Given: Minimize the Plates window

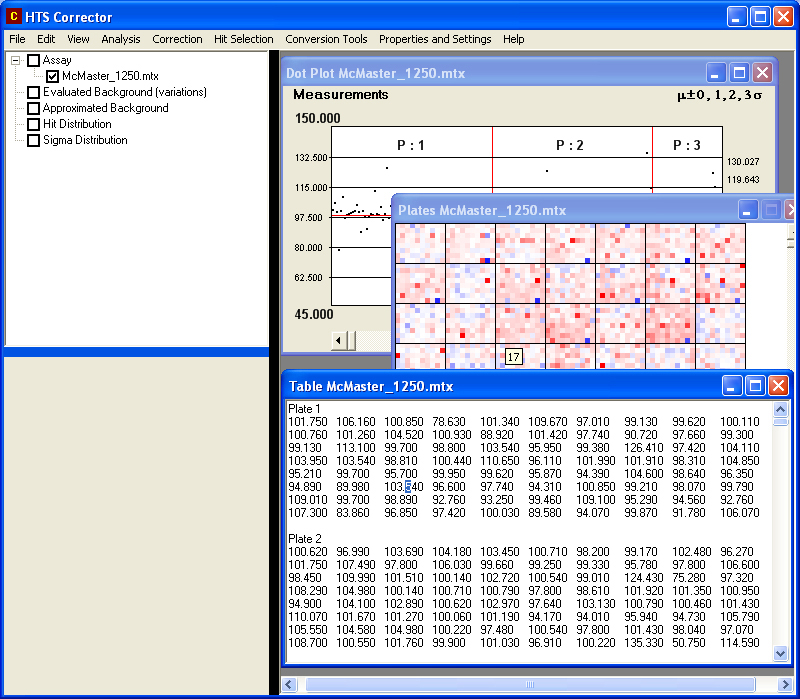Looking at the screenshot, I should [x=747, y=210].
